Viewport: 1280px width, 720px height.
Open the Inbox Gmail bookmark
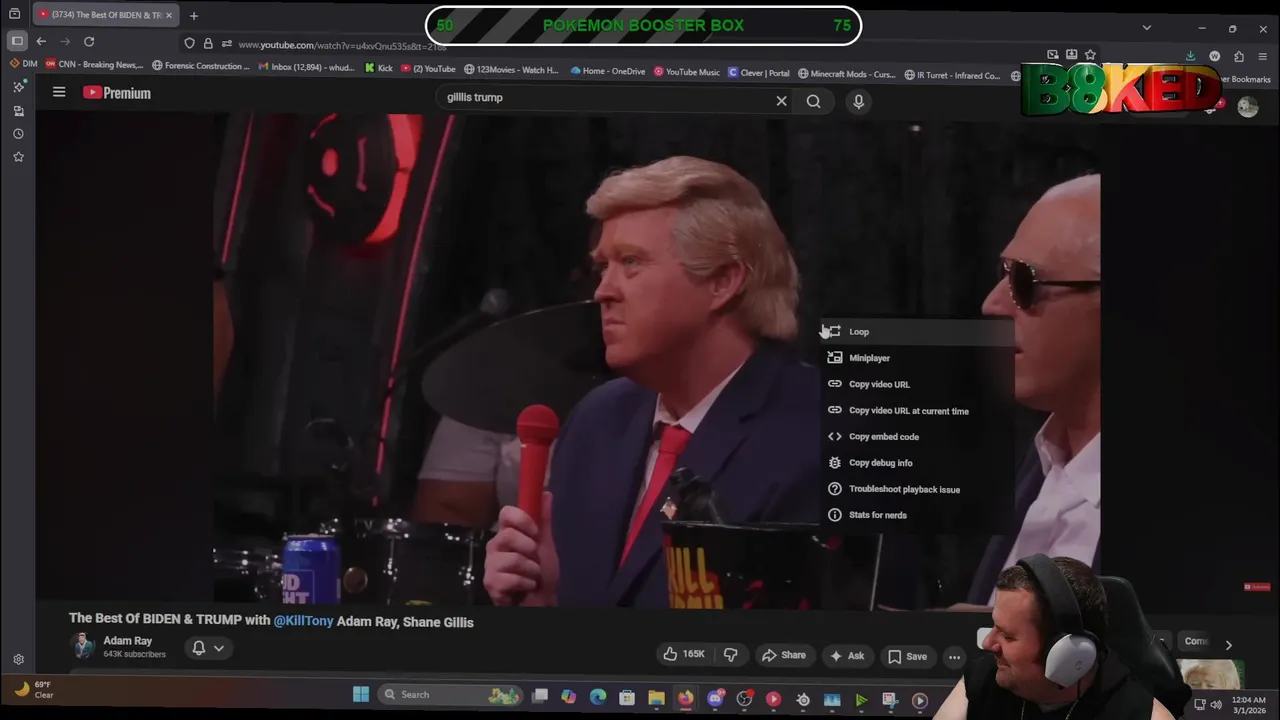click(306, 67)
